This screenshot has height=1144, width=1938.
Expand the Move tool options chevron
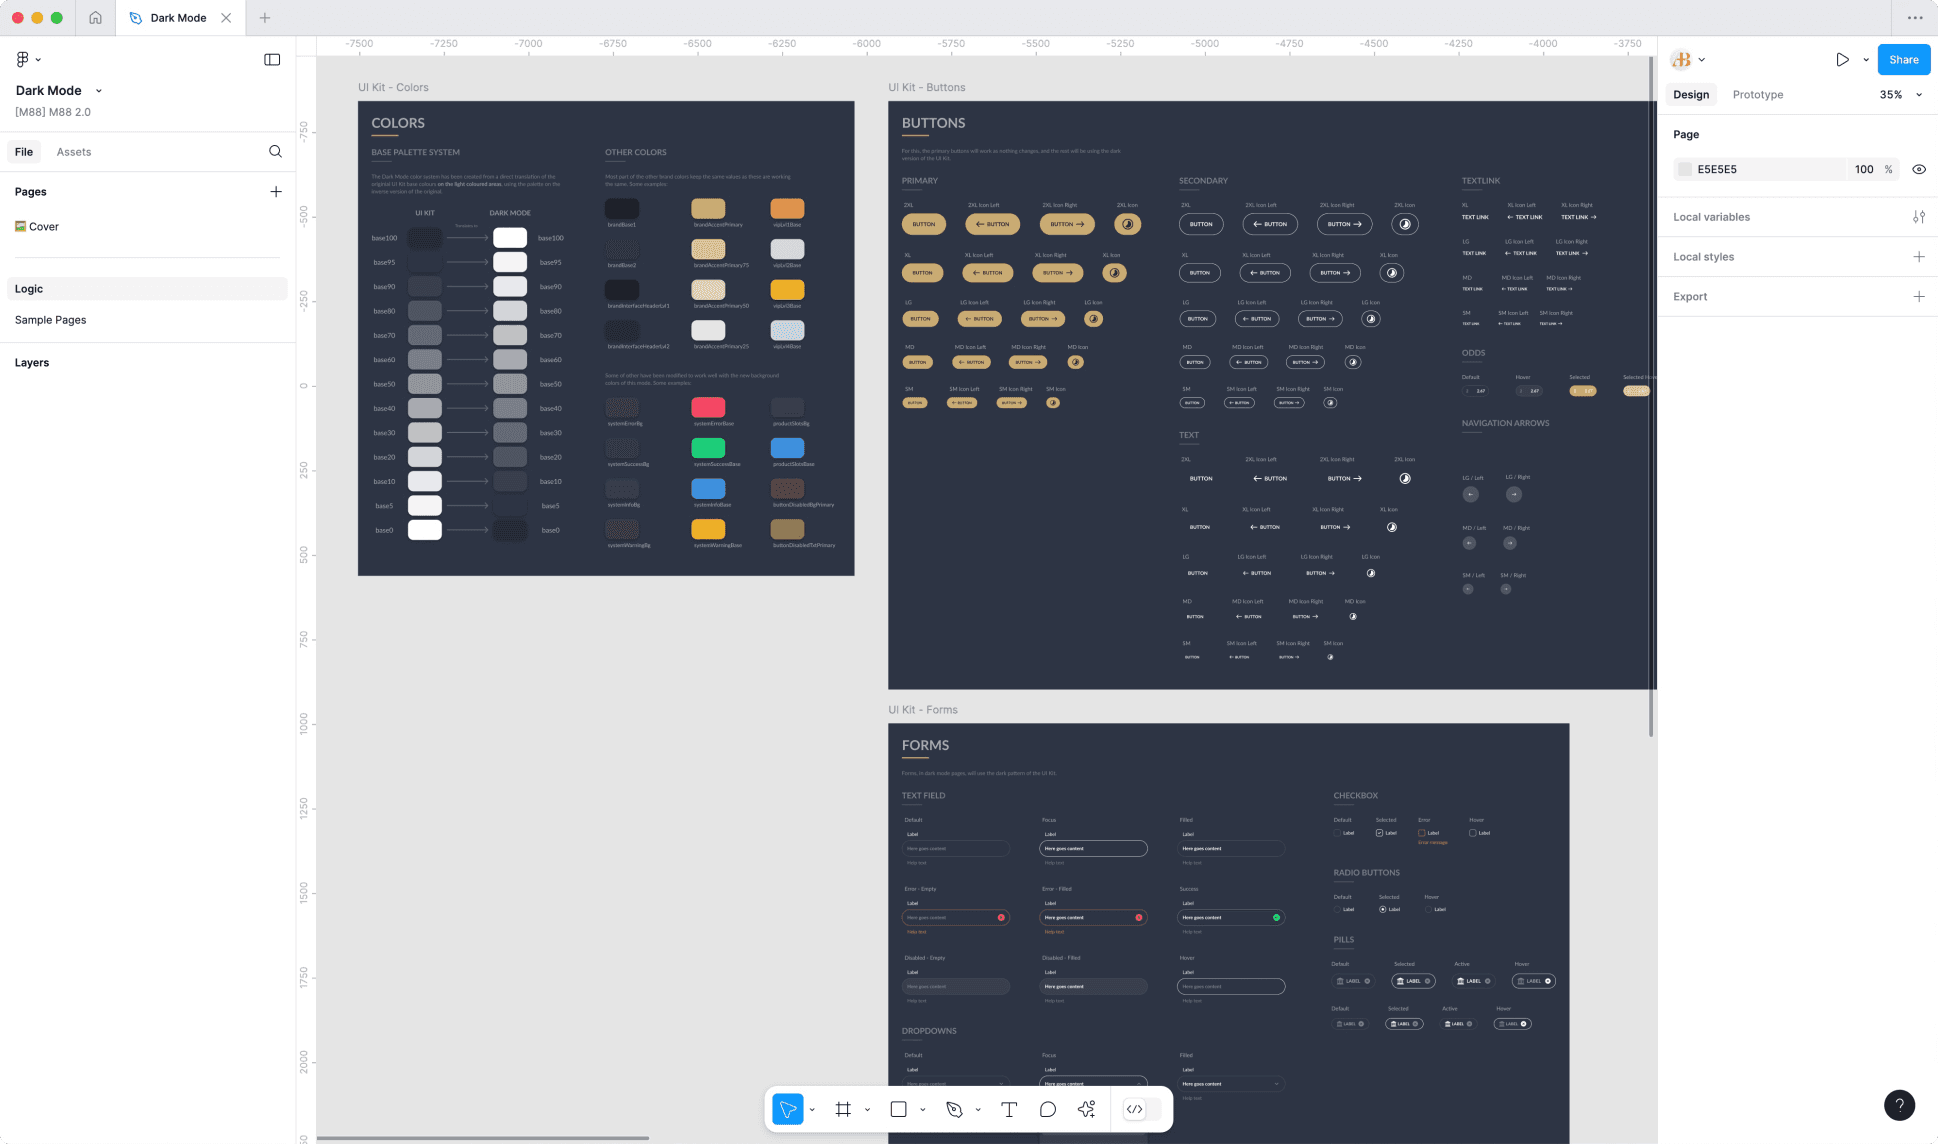coord(812,1109)
